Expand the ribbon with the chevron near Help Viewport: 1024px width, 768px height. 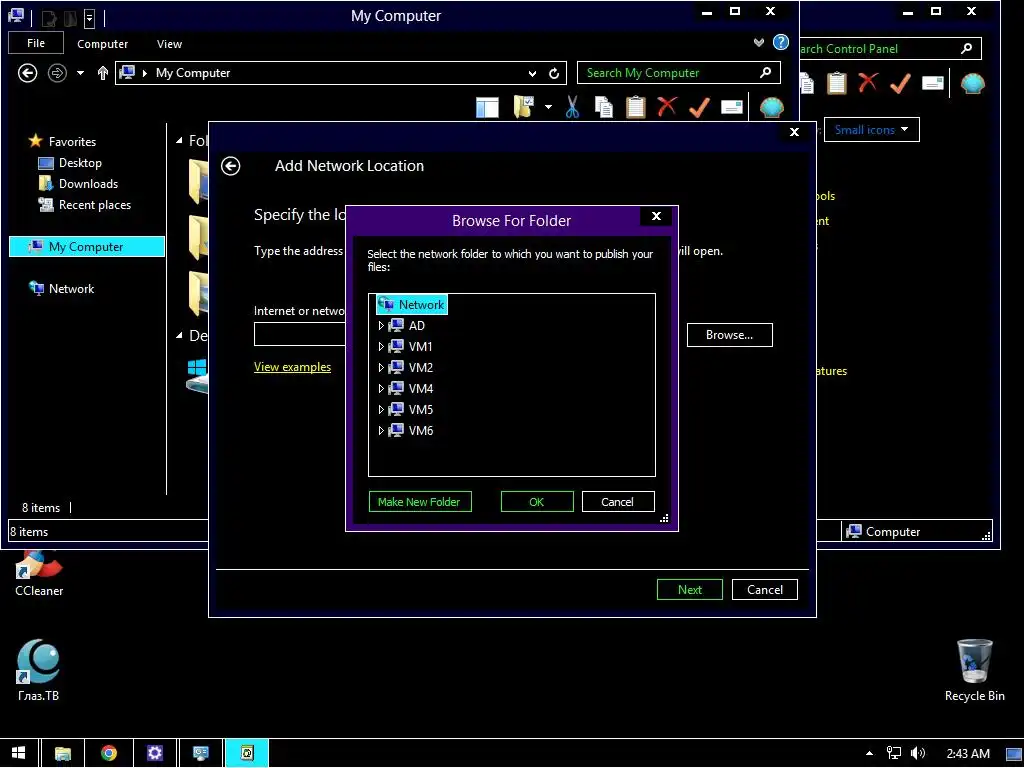[758, 42]
